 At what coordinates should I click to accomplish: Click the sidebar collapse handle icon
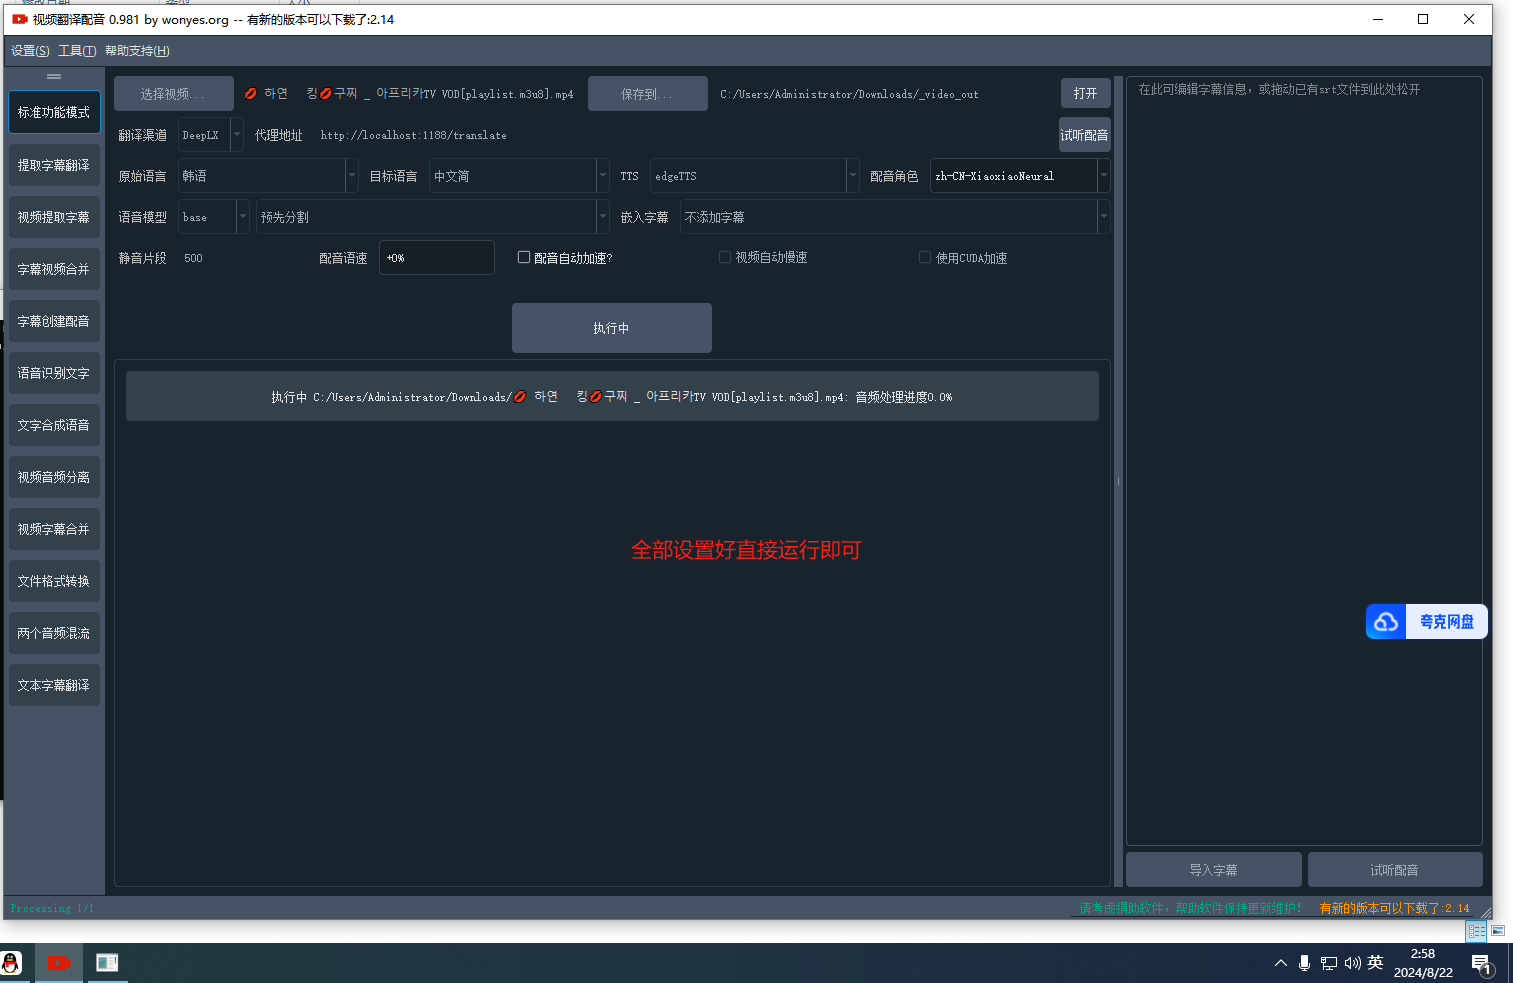tap(54, 76)
